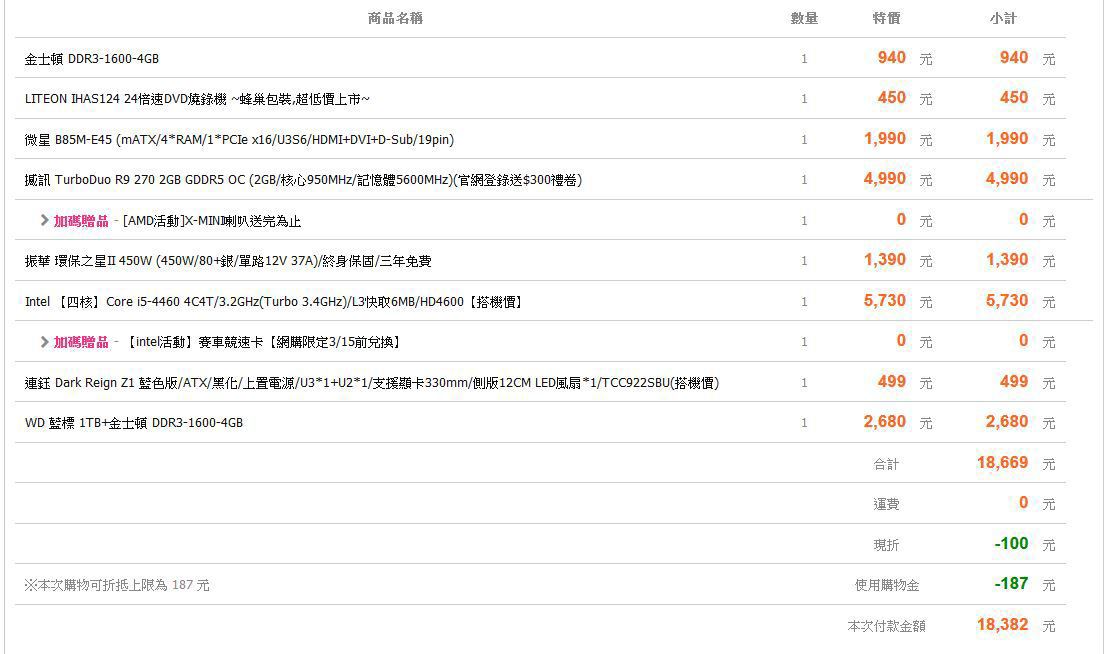Click the 加碼贈品 label in the AMD row
Screen dimensions: 1116x654
[81, 221]
